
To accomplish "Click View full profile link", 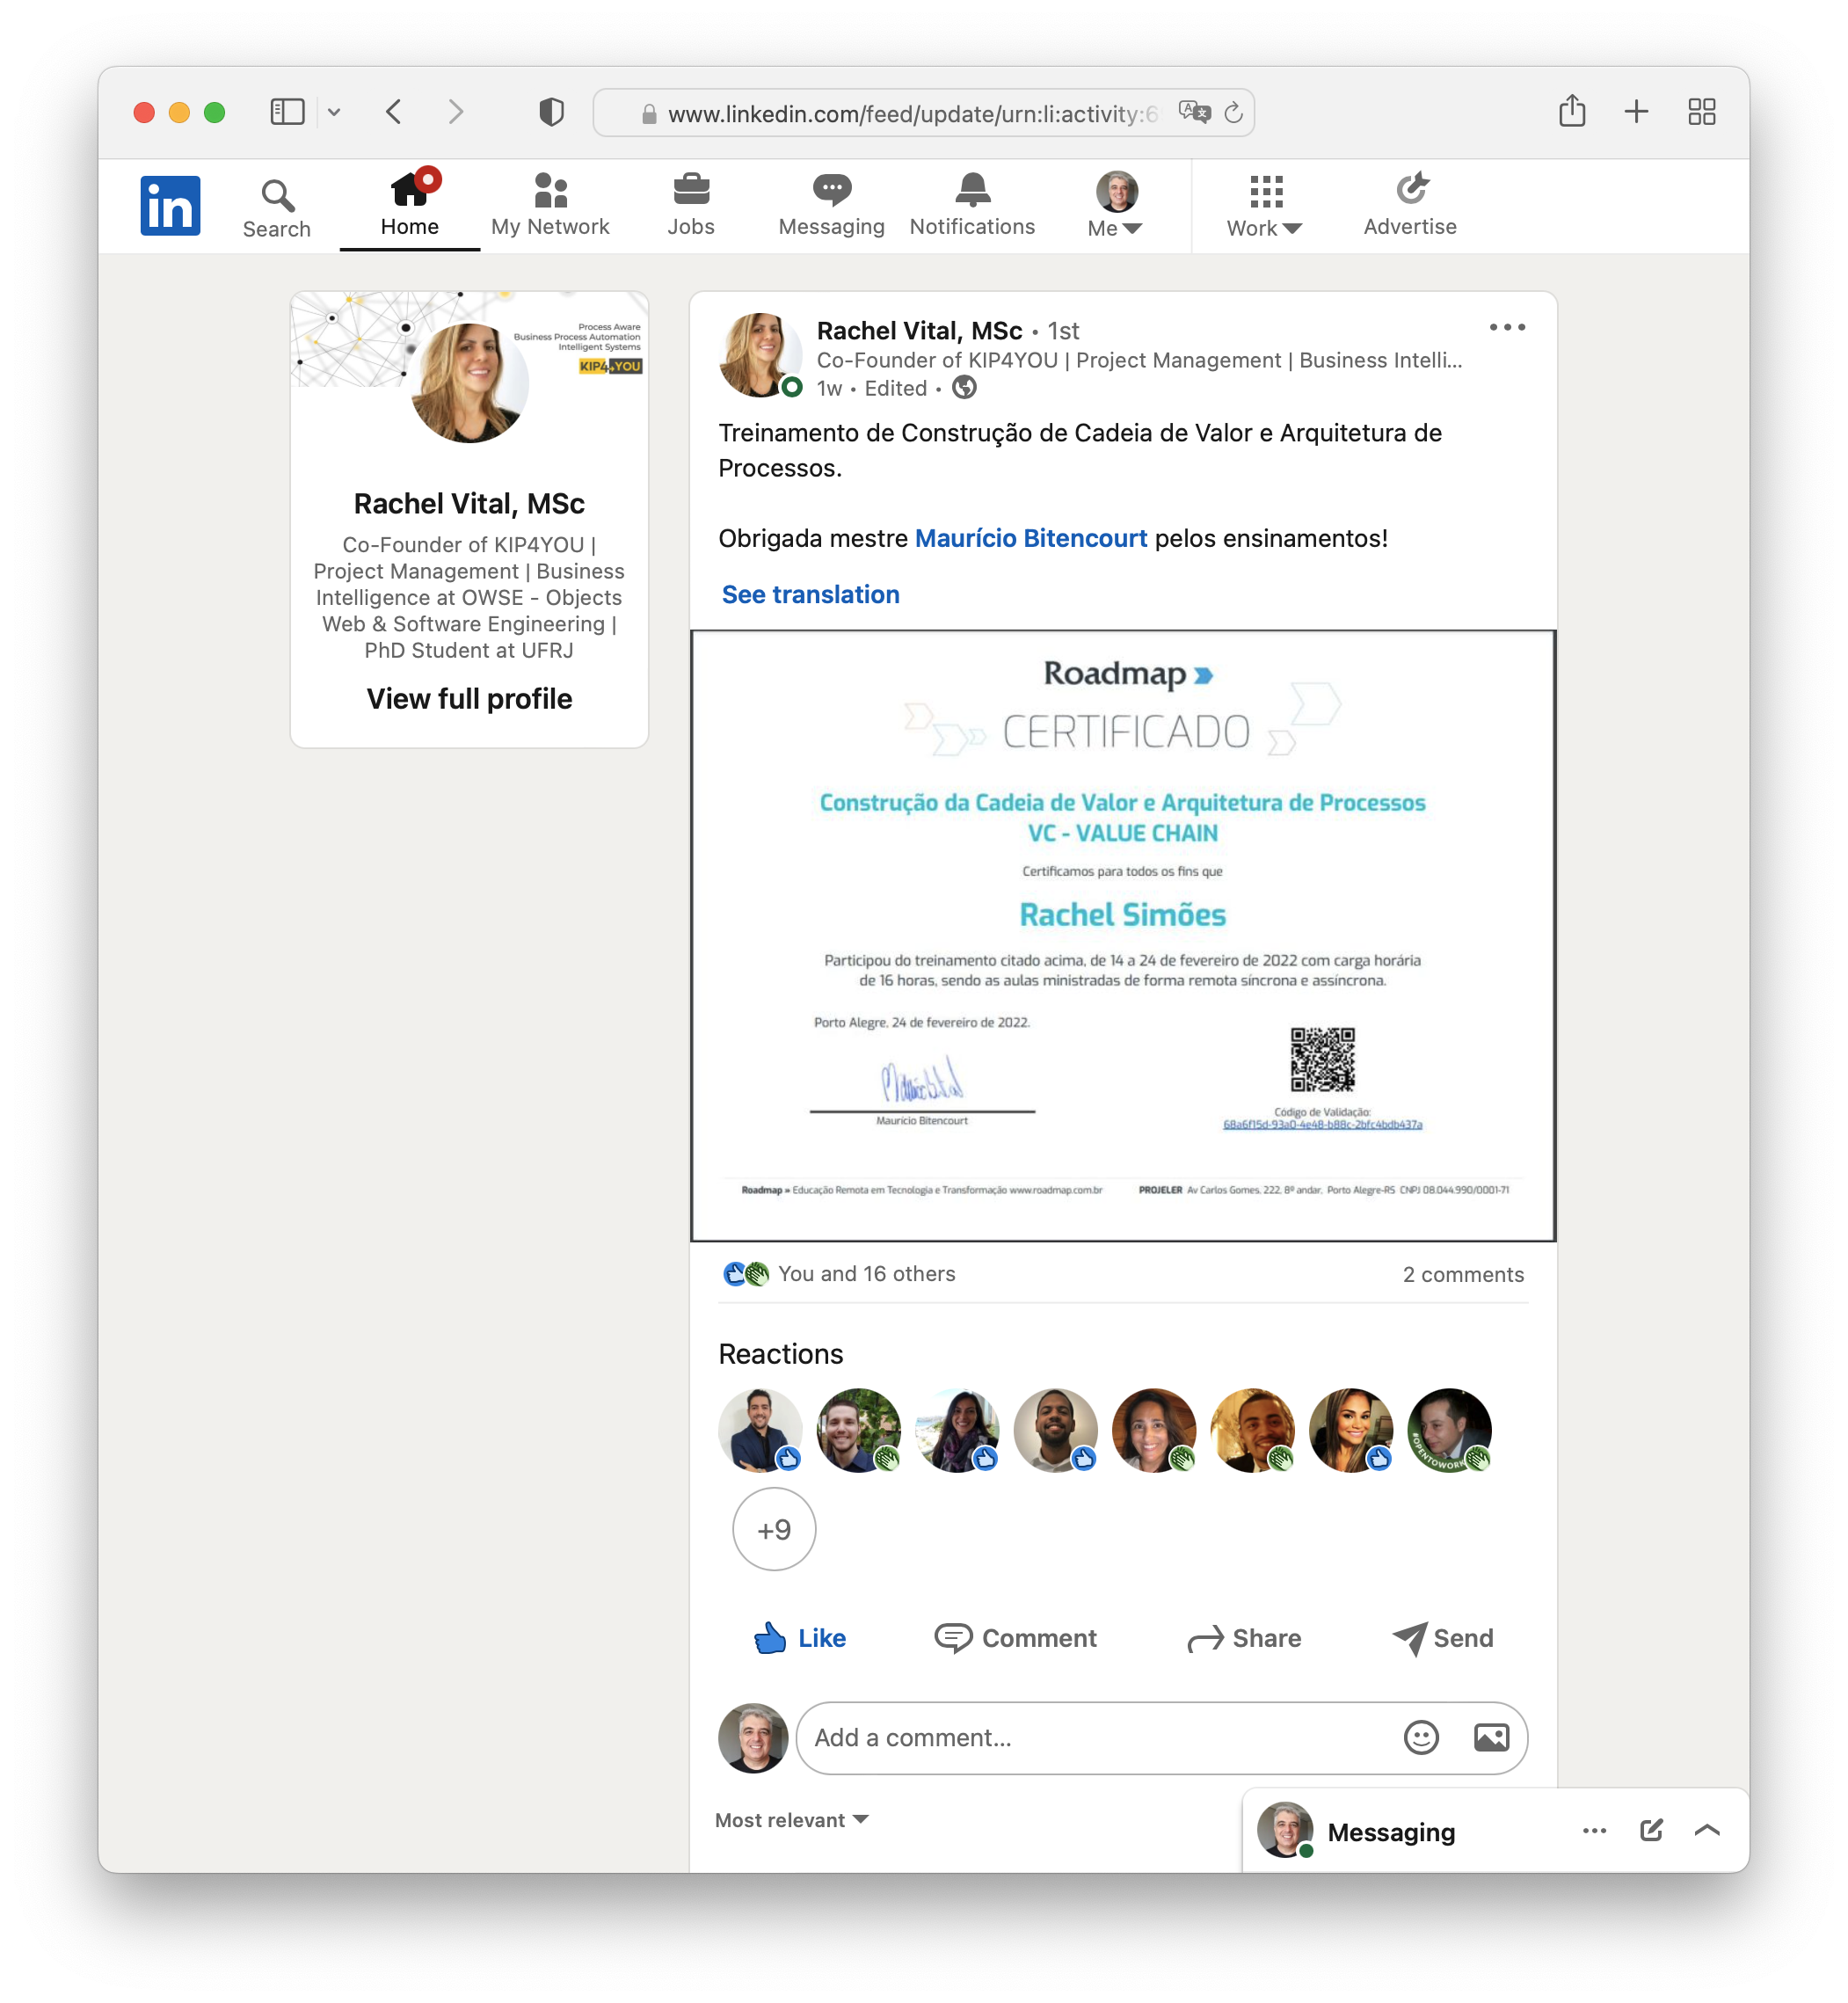I will [469, 699].
